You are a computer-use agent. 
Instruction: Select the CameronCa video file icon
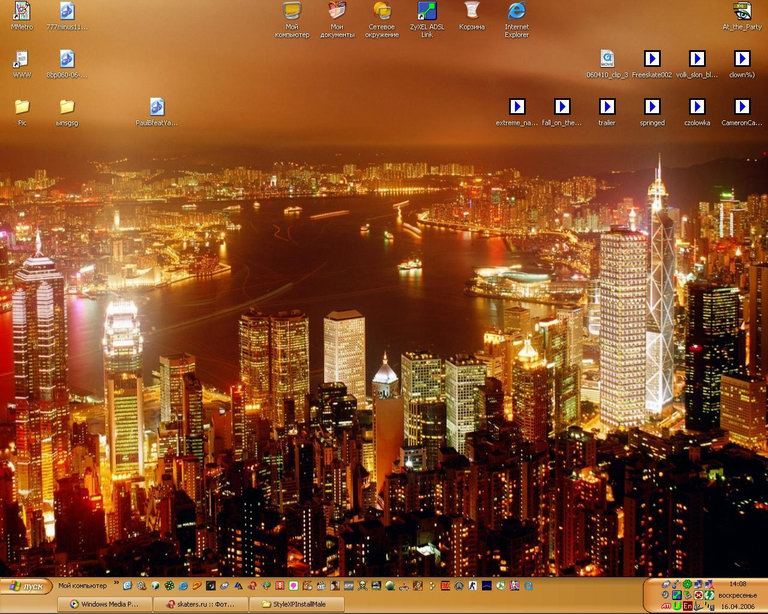click(742, 107)
